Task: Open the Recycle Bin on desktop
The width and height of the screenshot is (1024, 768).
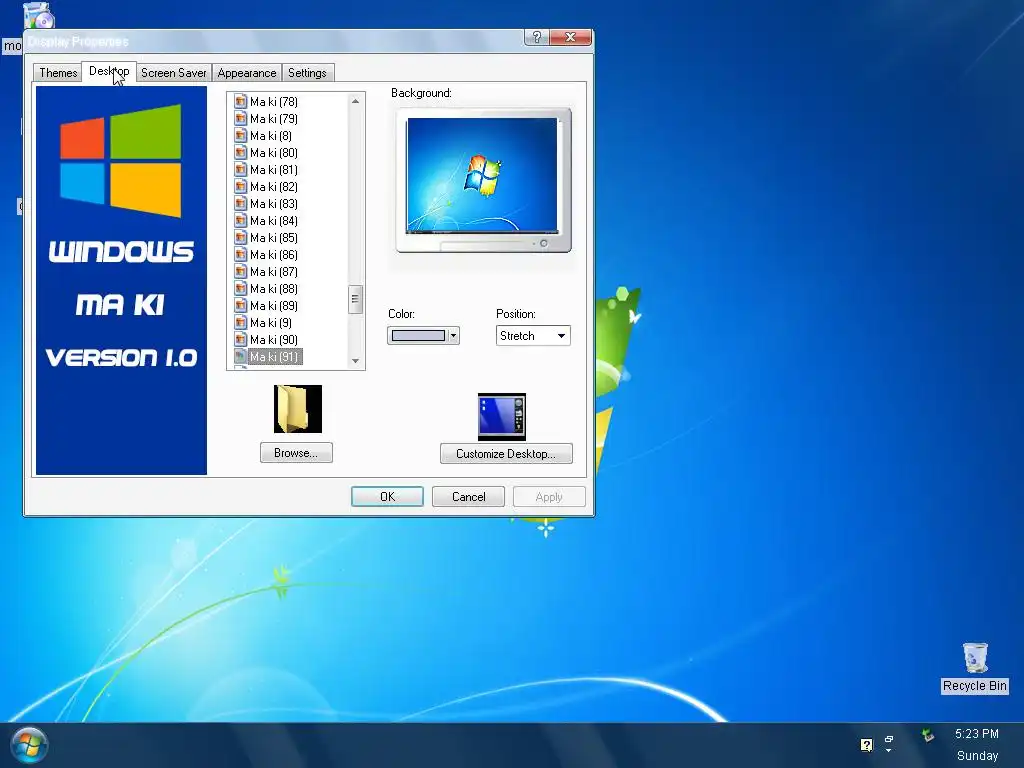Action: [974, 667]
